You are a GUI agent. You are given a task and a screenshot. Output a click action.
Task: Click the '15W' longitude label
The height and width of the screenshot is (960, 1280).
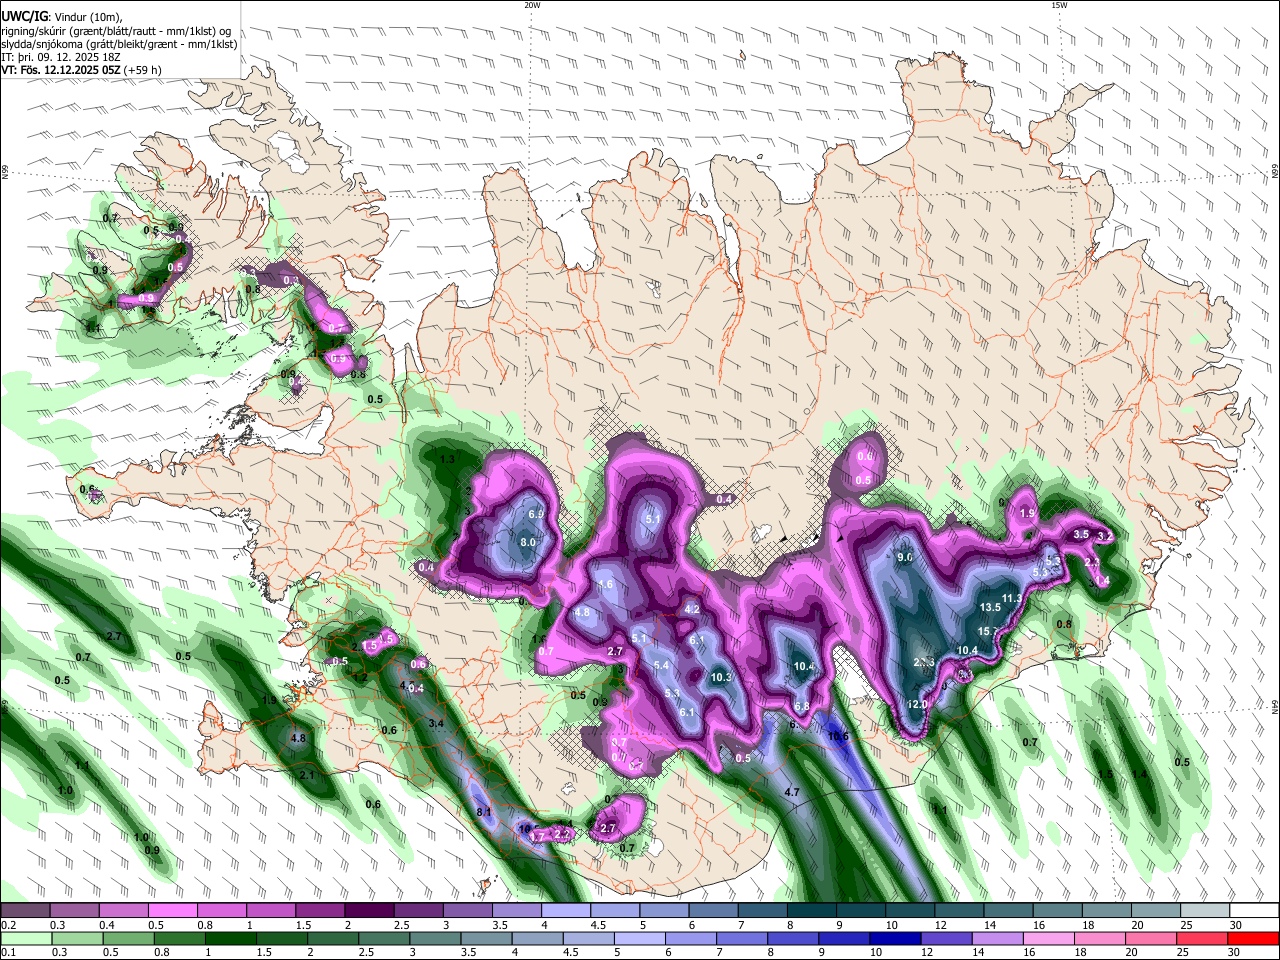1059,5
